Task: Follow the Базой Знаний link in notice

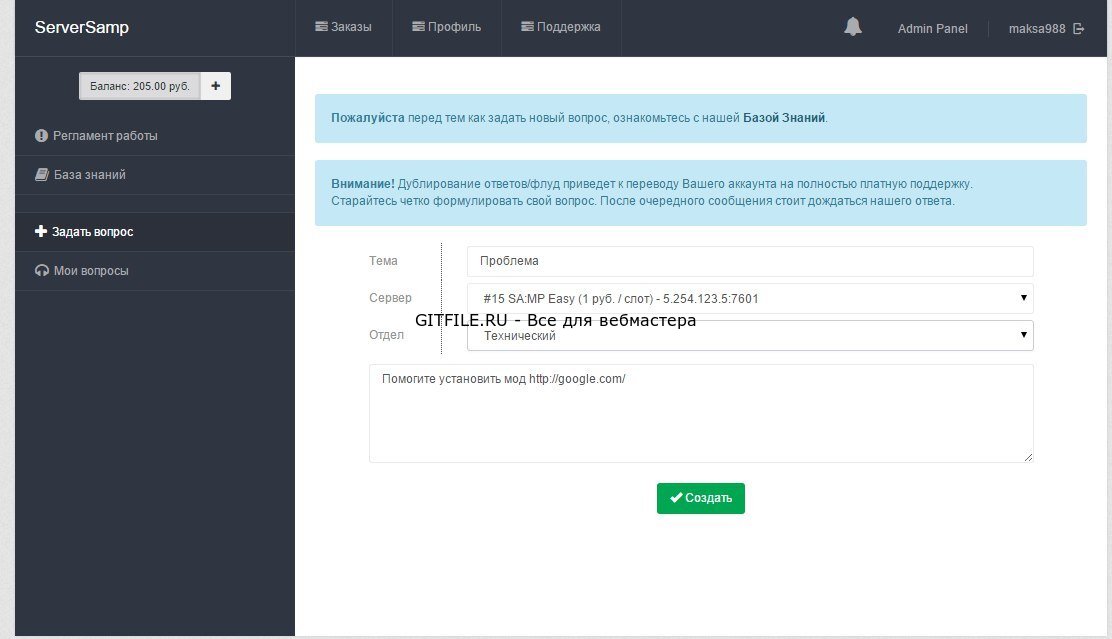Action: tap(784, 118)
